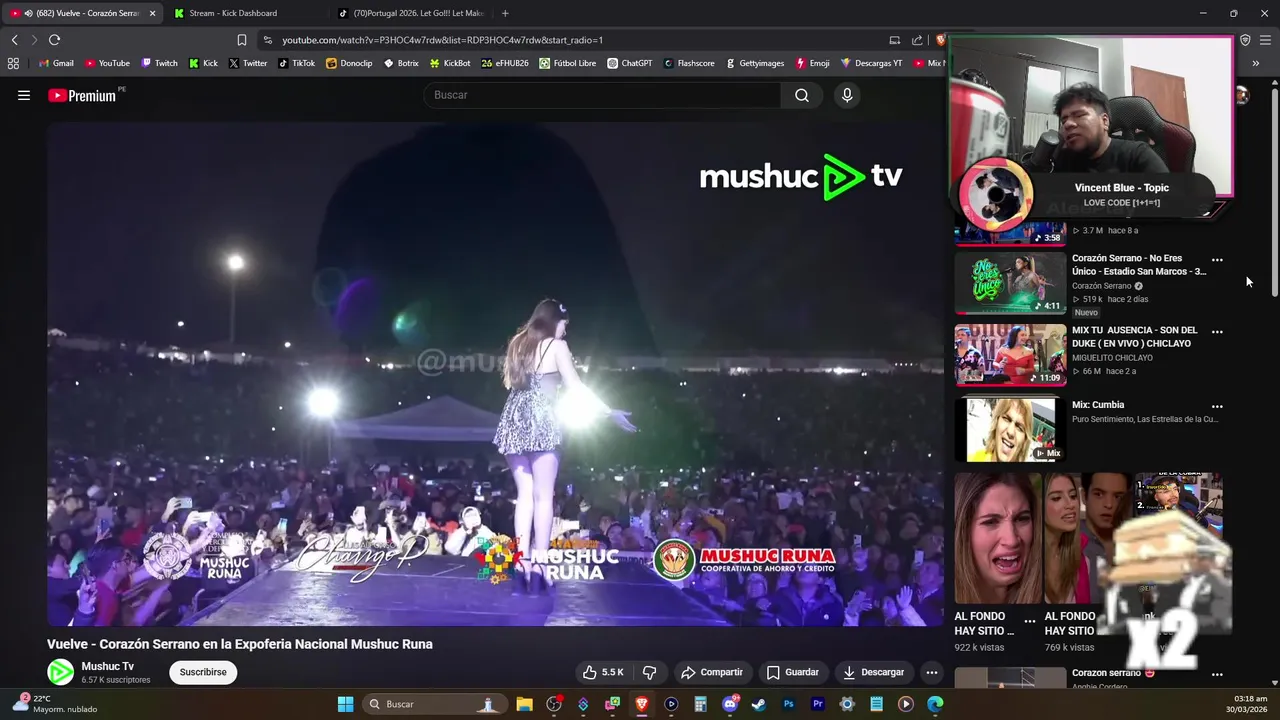Screen dimensions: 1280x720
Task: Focus the Buscar search field
Action: click(x=602, y=95)
